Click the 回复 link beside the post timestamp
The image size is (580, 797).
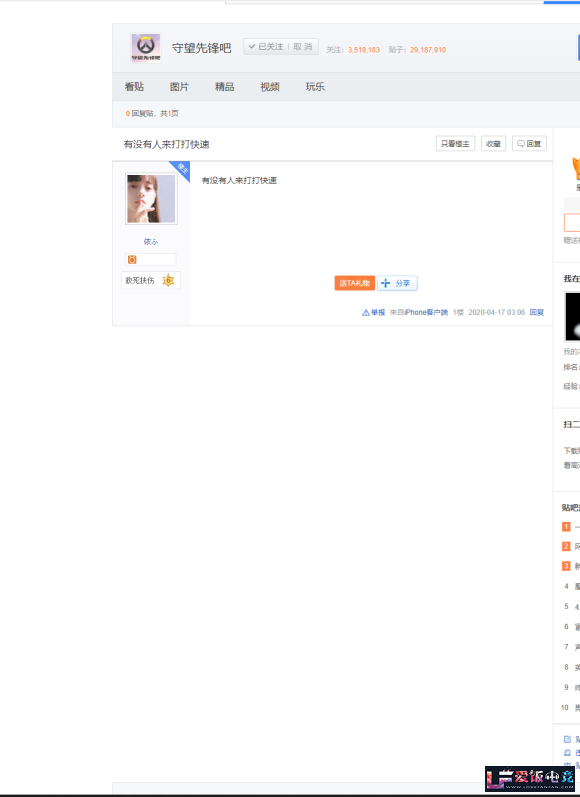click(537, 313)
